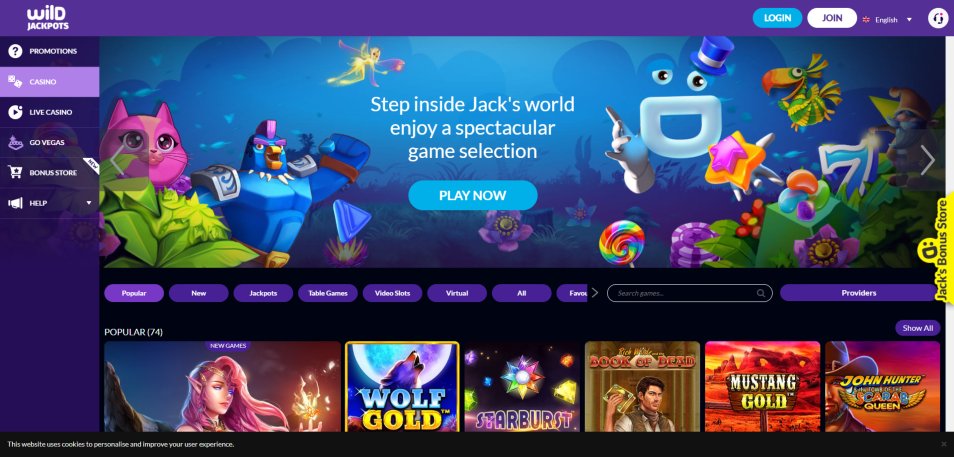This screenshot has height=457, width=954.
Task: Click the Go Vegas icon
Action: [15, 142]
